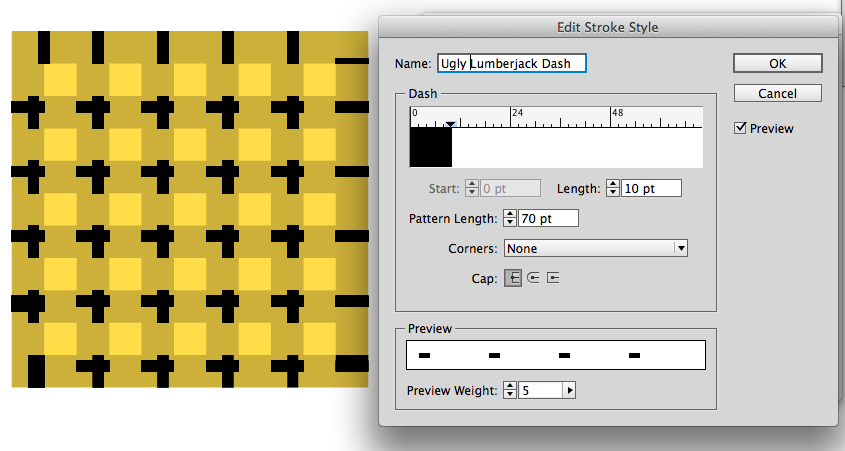
Task: Click the Pattern Length field
Action: click(x=549, y=218)
